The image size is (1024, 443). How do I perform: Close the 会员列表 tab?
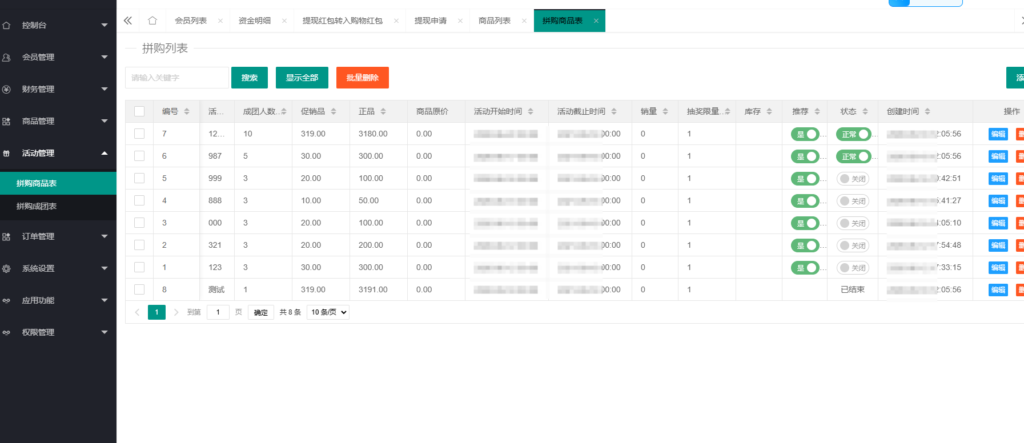coord(220,21)
